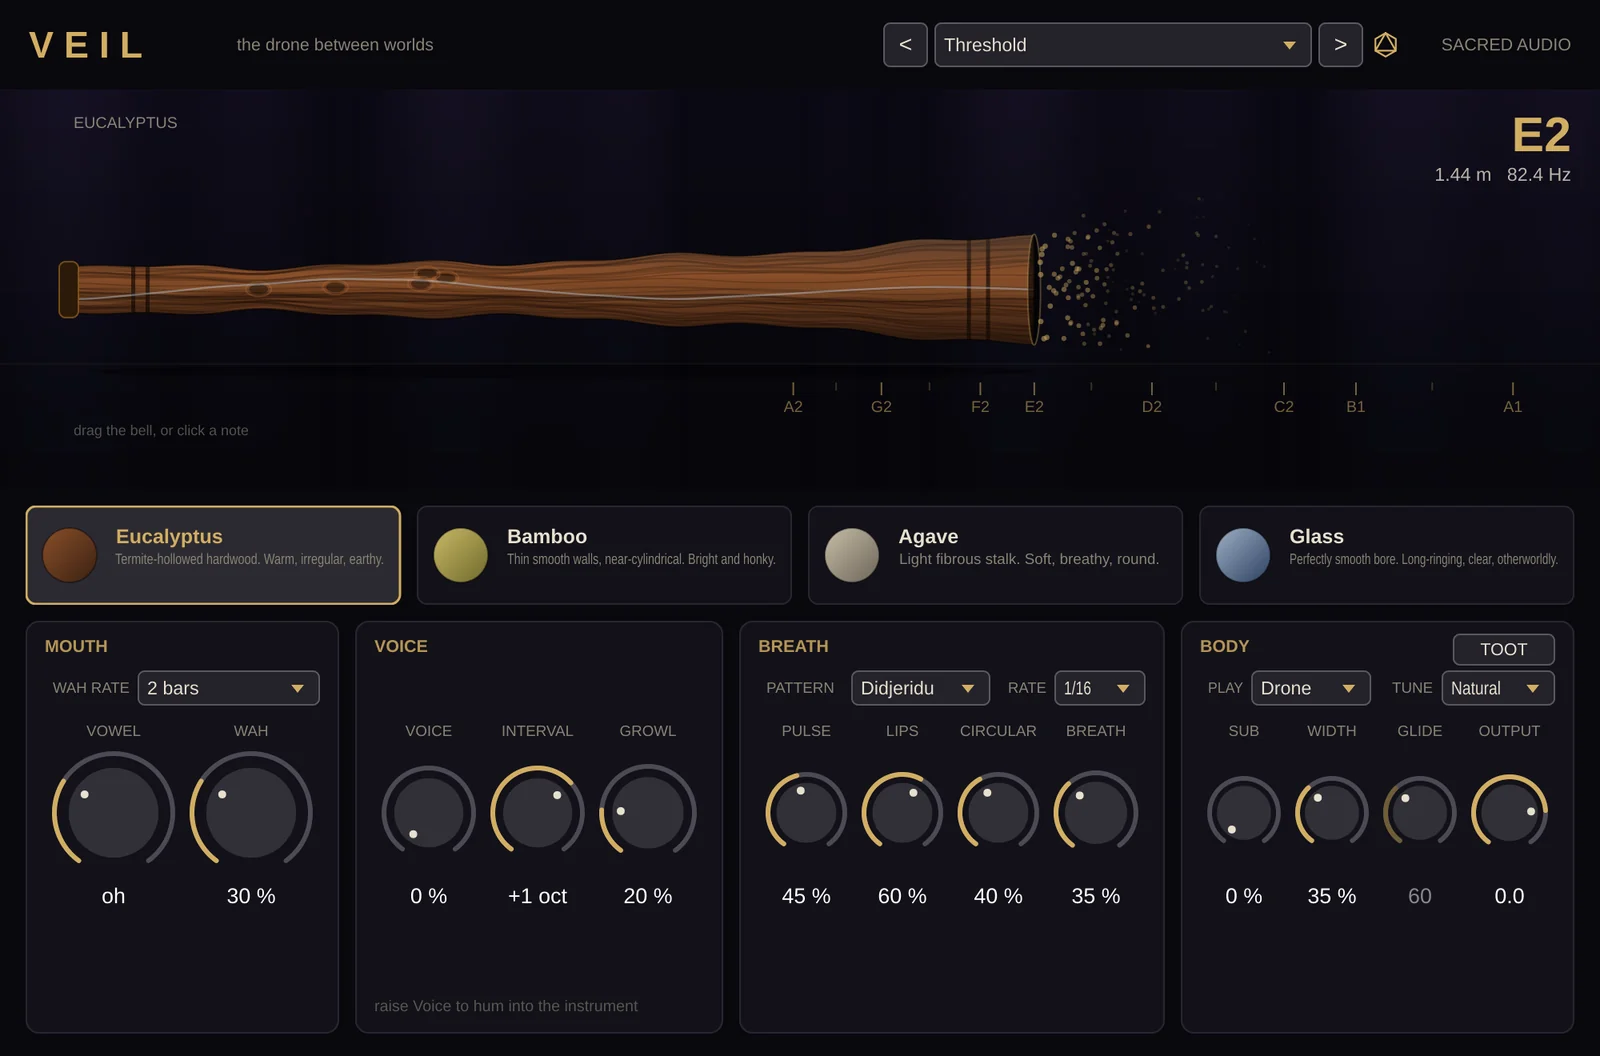1600x1056 pixels.
Task: Click the randomize dice icon
Action: click(1385, 45)
